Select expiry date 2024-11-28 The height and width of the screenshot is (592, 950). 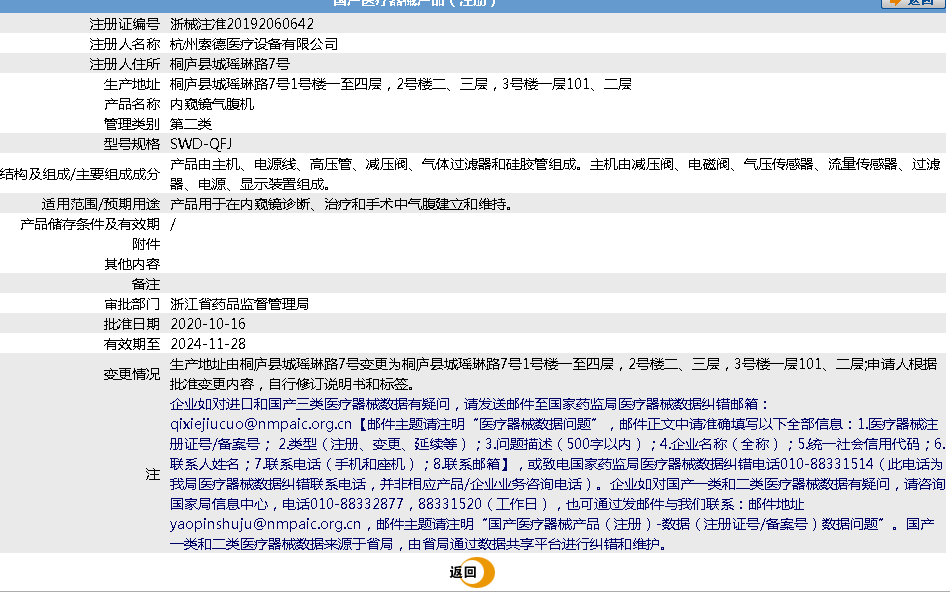pos(208,344)
